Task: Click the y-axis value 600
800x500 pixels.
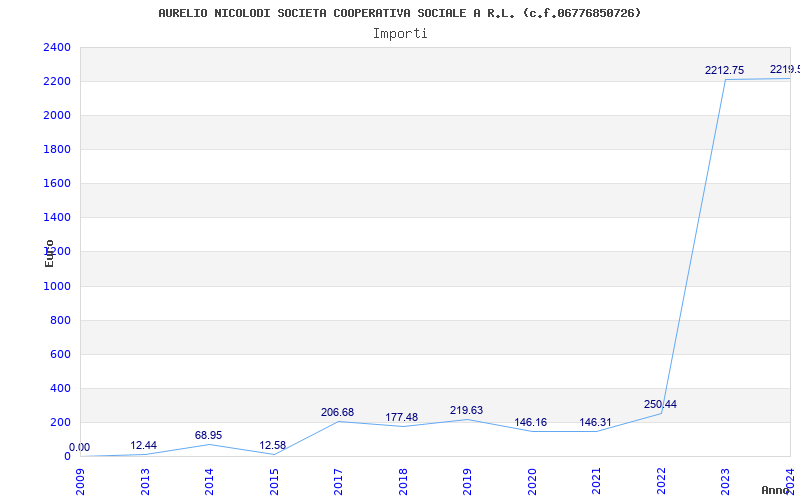Action: click(x=60, y=355)
